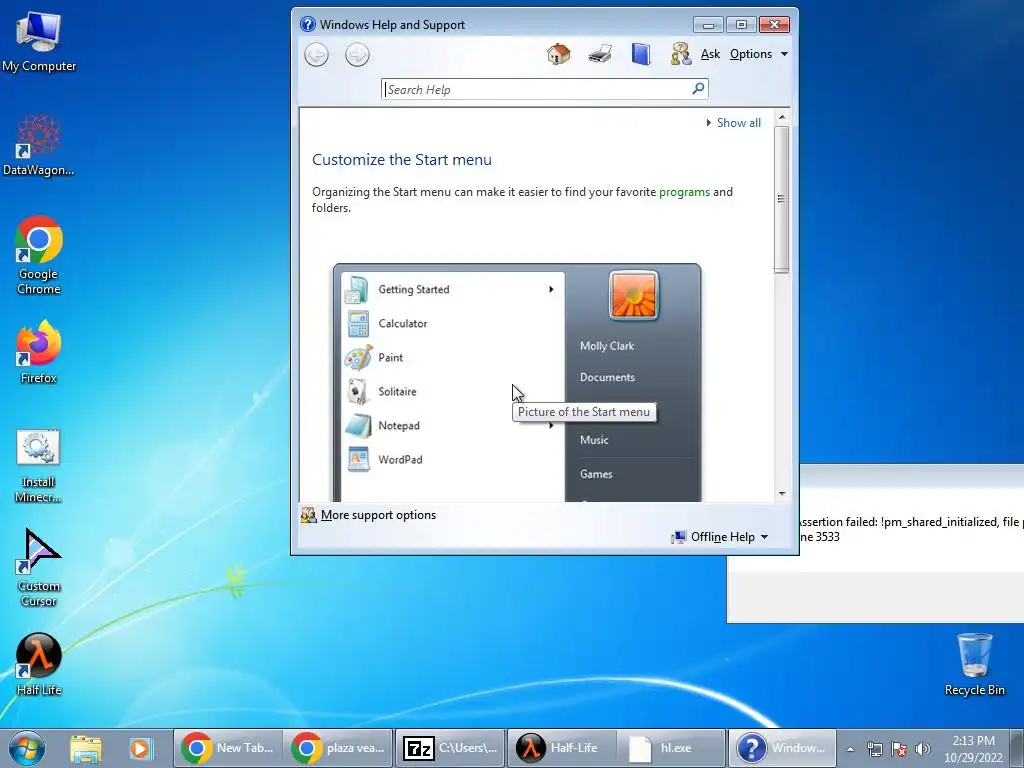The image size is (1024, 768).
Task: Open Help and Support home icon
Action: click(x=558, y=54)
